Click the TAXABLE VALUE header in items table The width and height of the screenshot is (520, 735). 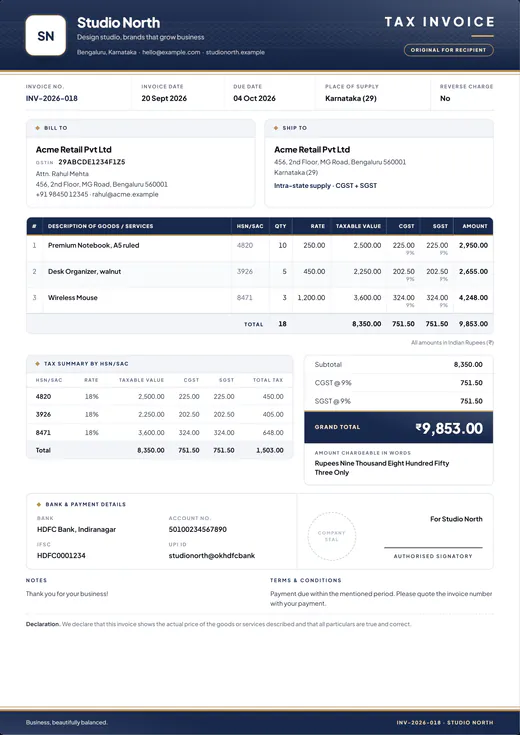358,226
